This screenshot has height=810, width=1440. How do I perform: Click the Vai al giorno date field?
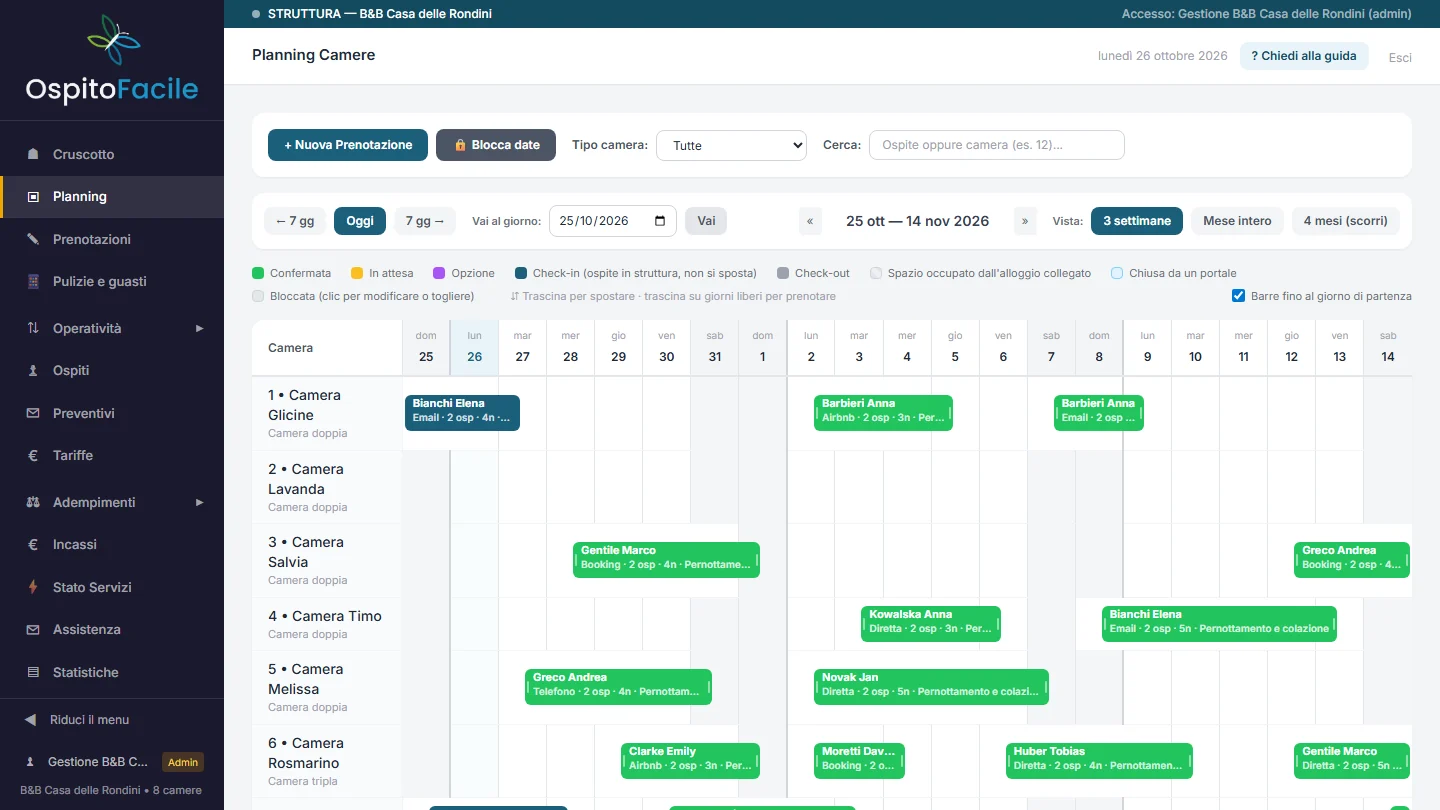coord(613,221)
